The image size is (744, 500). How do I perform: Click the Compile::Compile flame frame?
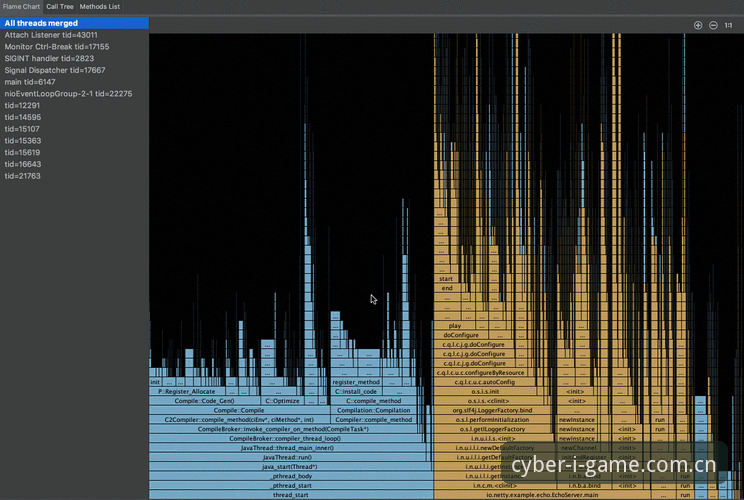[x=239, y=410]
